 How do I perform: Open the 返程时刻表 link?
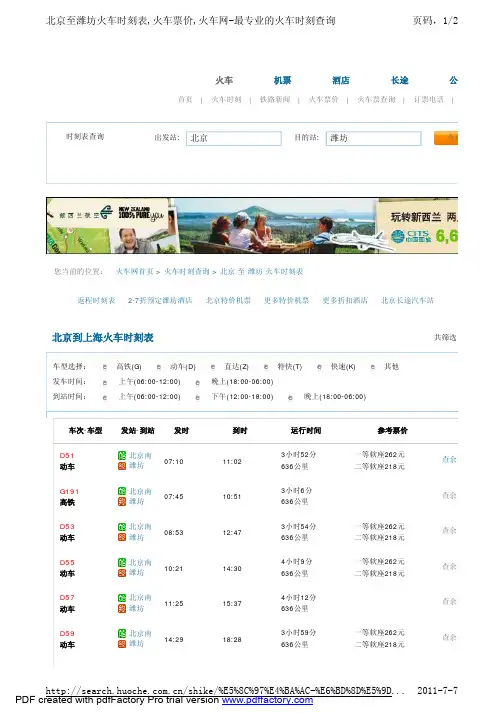96,300
